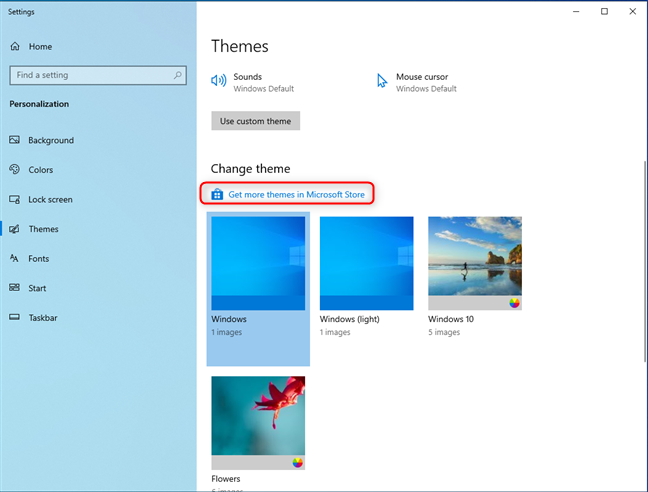Open Sounds Windows Default setting
Viewport: 648px width, 492px height.
(x=253, y=82)
